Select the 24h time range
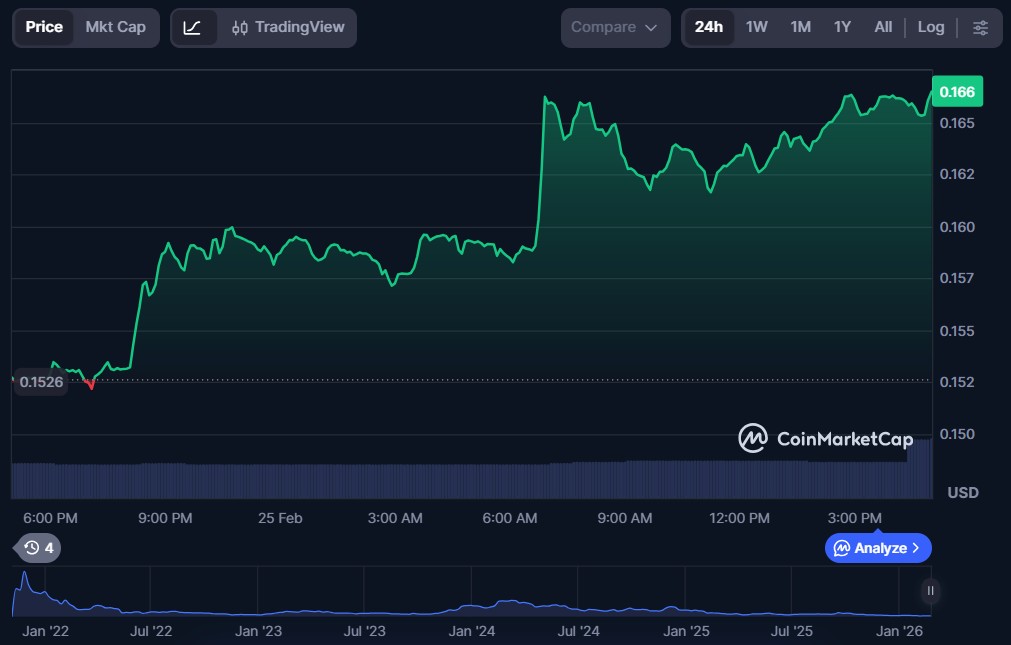Viewport: 1011px width, 645px height. tap(708, 28)
